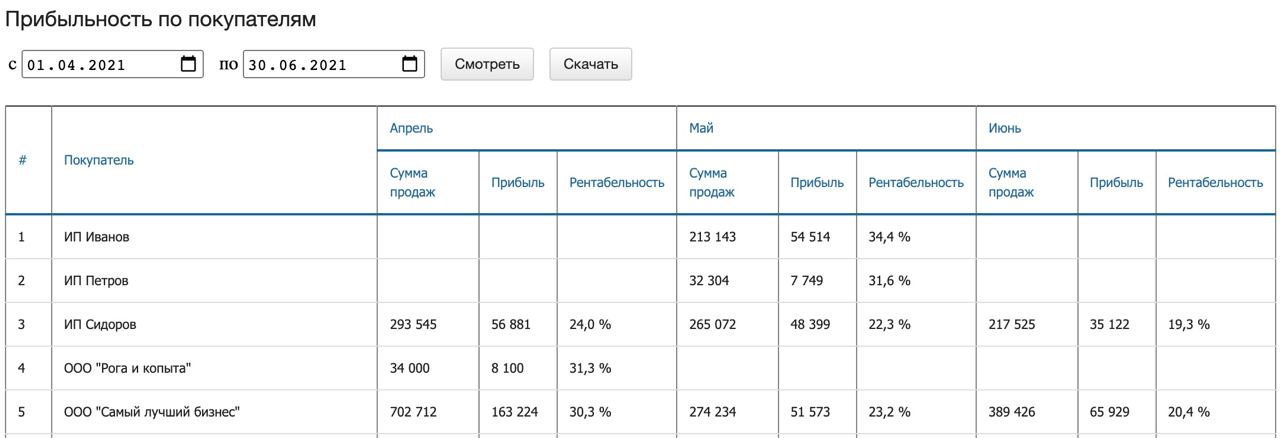
Task: Click profitability value 30,3 %
Action: 590,412
